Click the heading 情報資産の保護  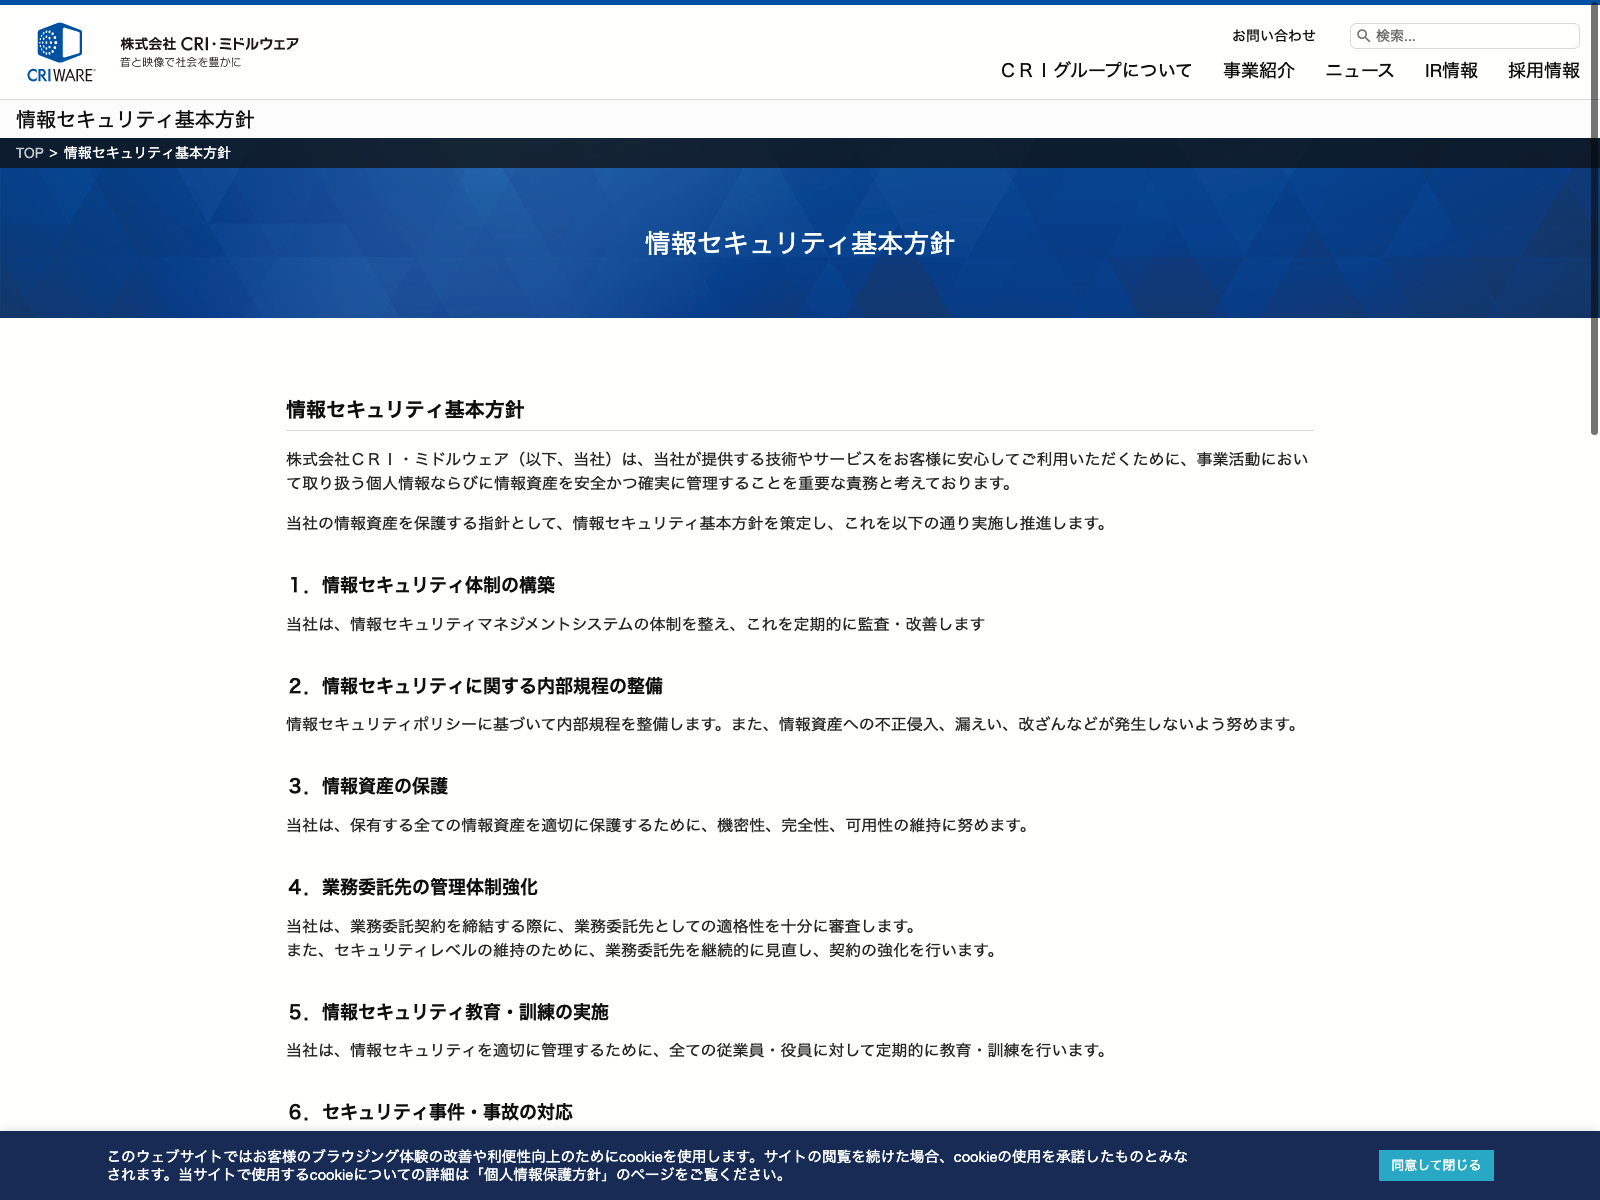(x=384, y=786)
